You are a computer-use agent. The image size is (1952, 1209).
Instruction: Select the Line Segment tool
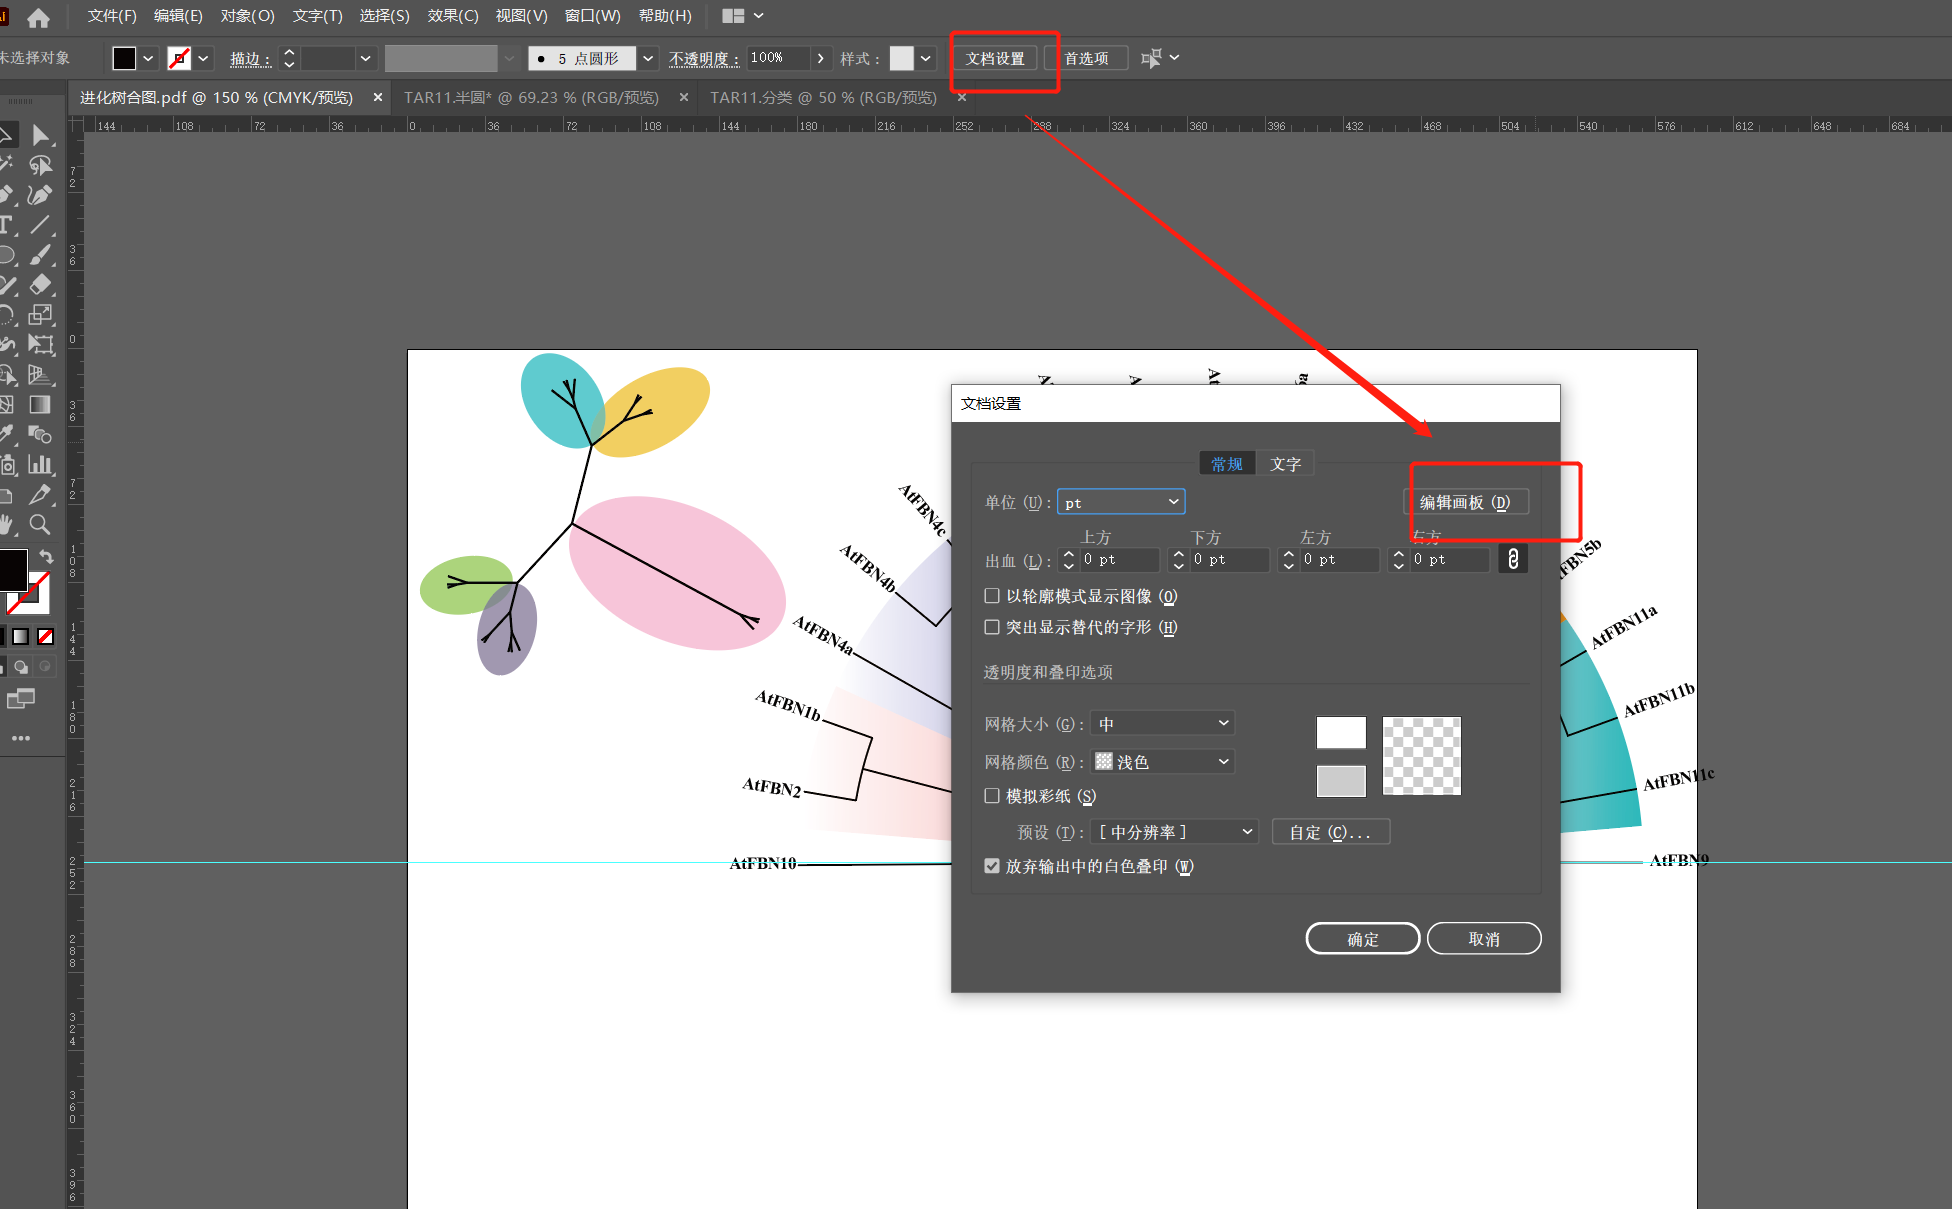41,225
